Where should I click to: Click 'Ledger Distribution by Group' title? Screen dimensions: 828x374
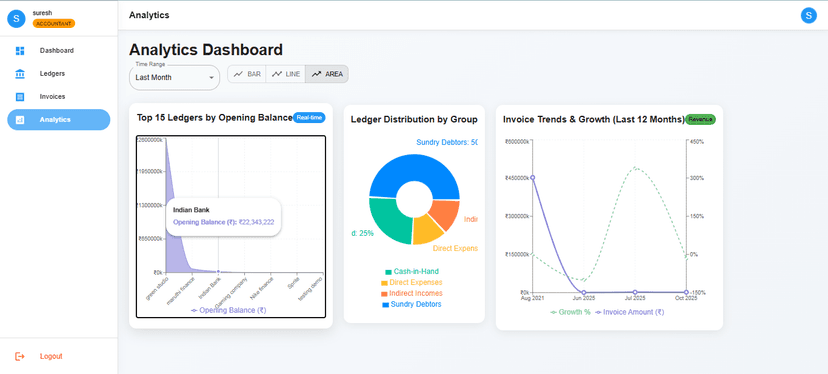coord(414,119)
